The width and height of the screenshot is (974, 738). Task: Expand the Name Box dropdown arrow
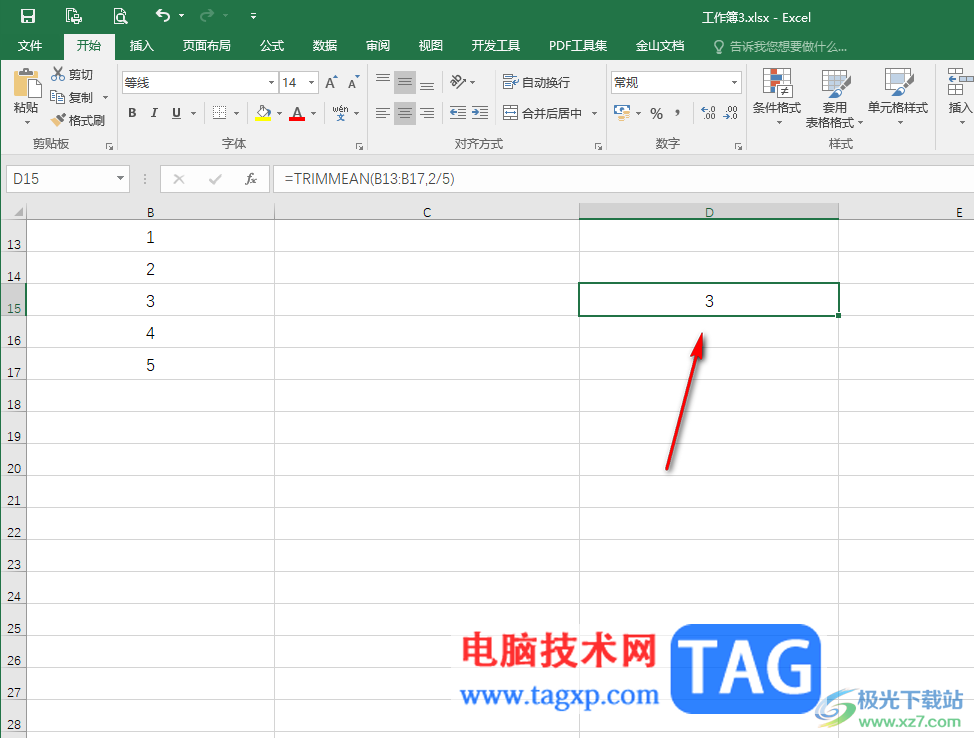121,179
